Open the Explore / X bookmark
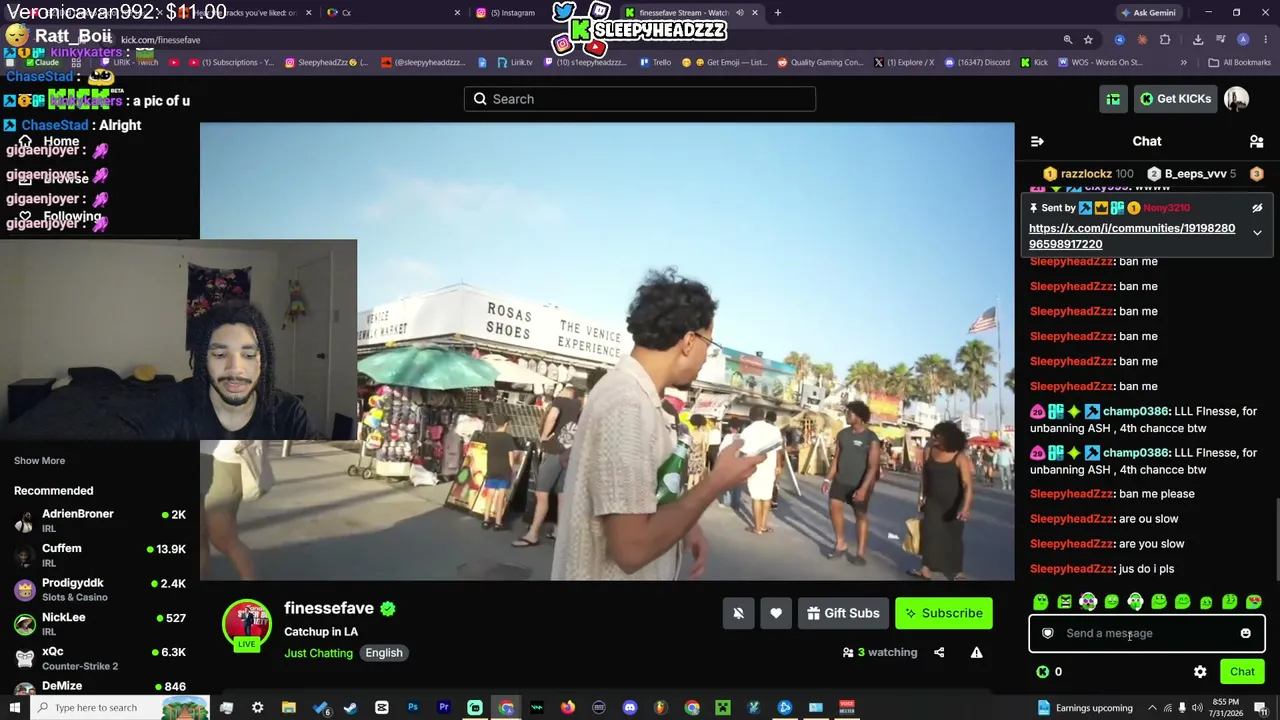Viewport: 1280px width, 720px height. coord(903,62)
